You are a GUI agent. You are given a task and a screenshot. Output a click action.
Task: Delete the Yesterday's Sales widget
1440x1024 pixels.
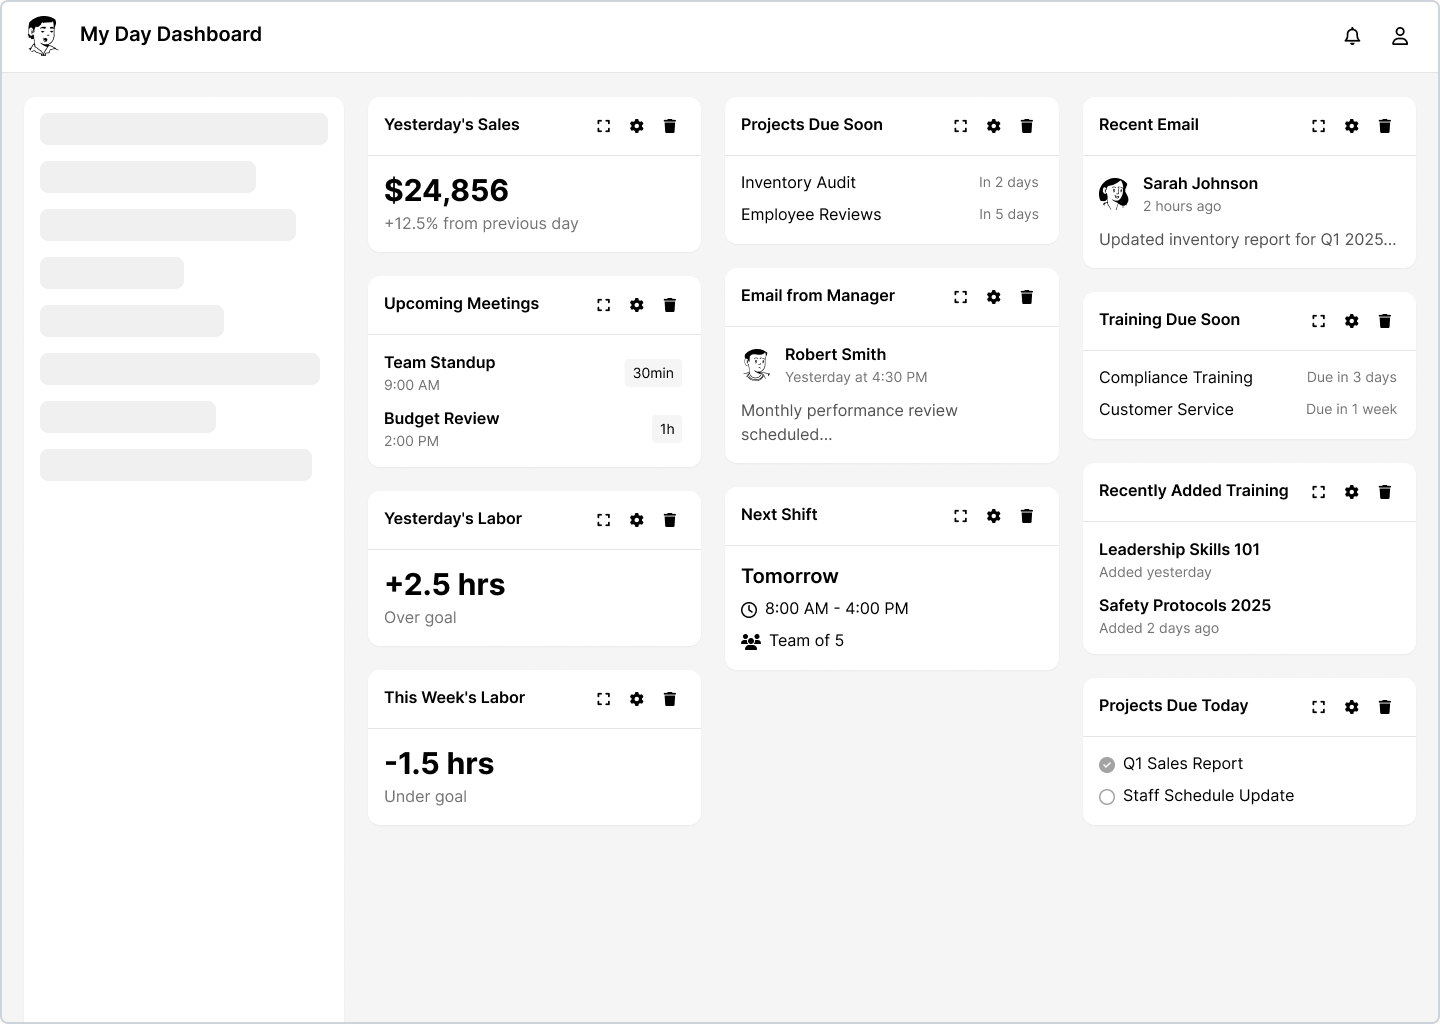670,126
